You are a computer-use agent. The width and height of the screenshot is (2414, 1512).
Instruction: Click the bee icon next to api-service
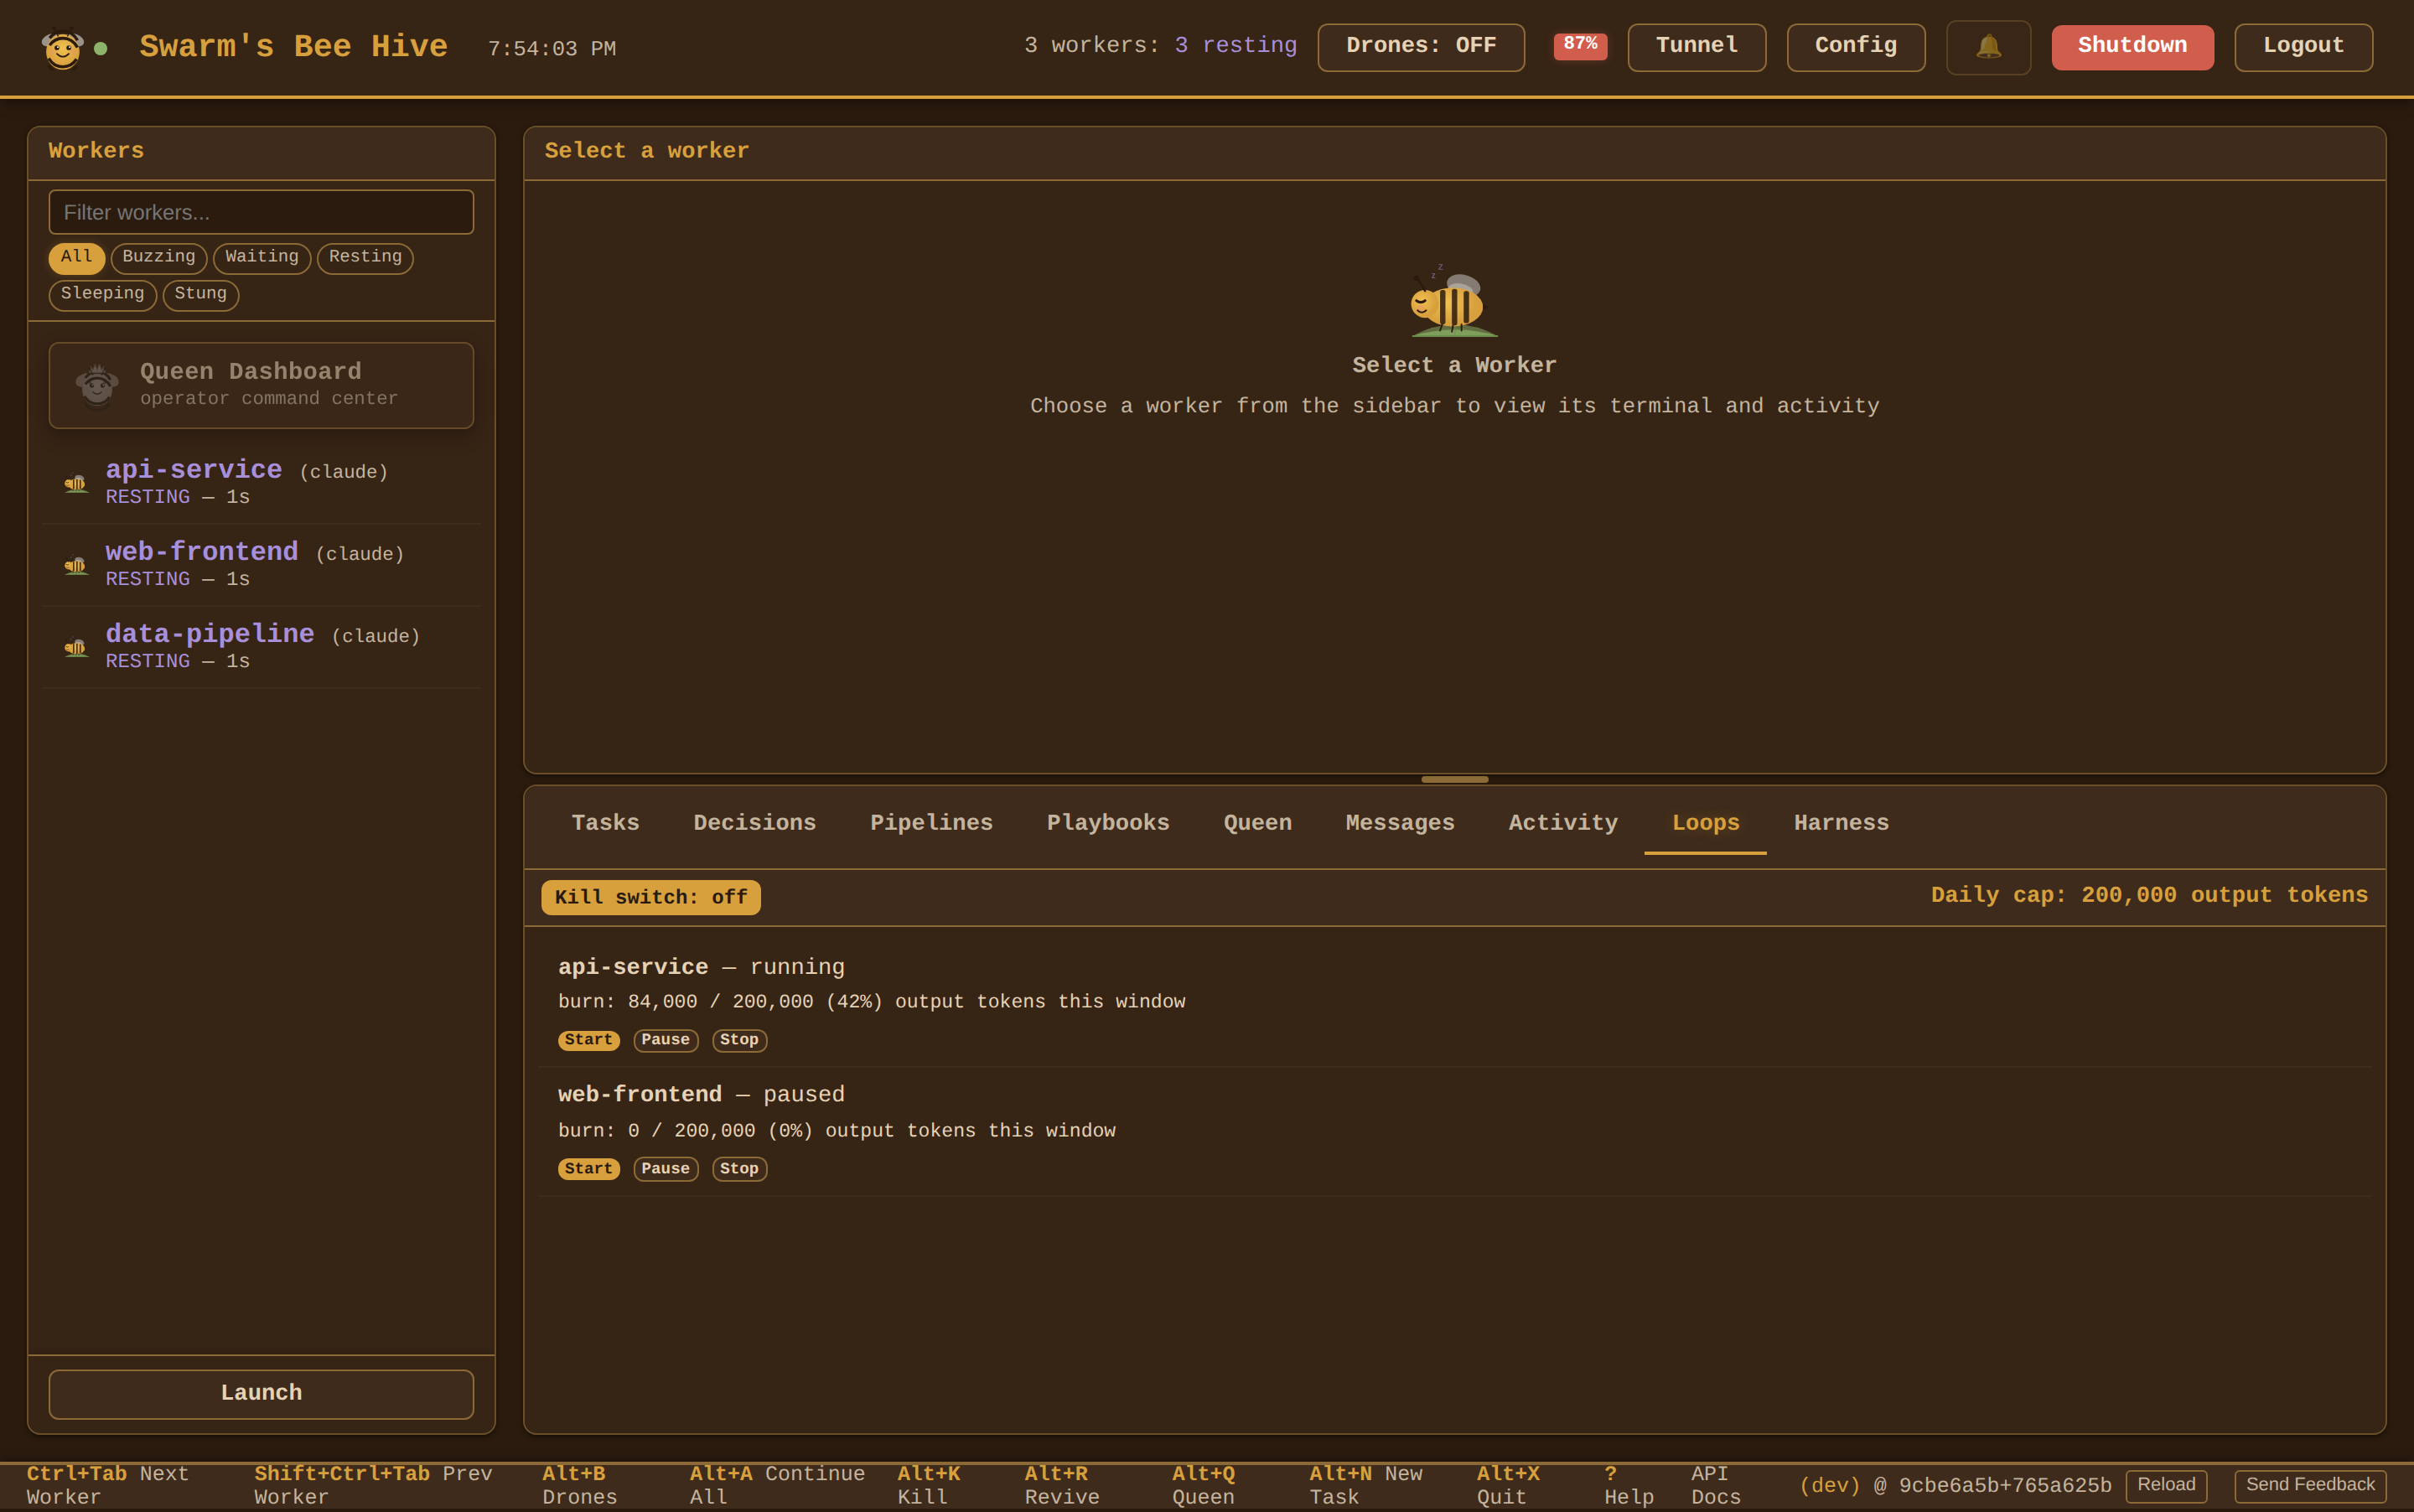click(76, 483)
